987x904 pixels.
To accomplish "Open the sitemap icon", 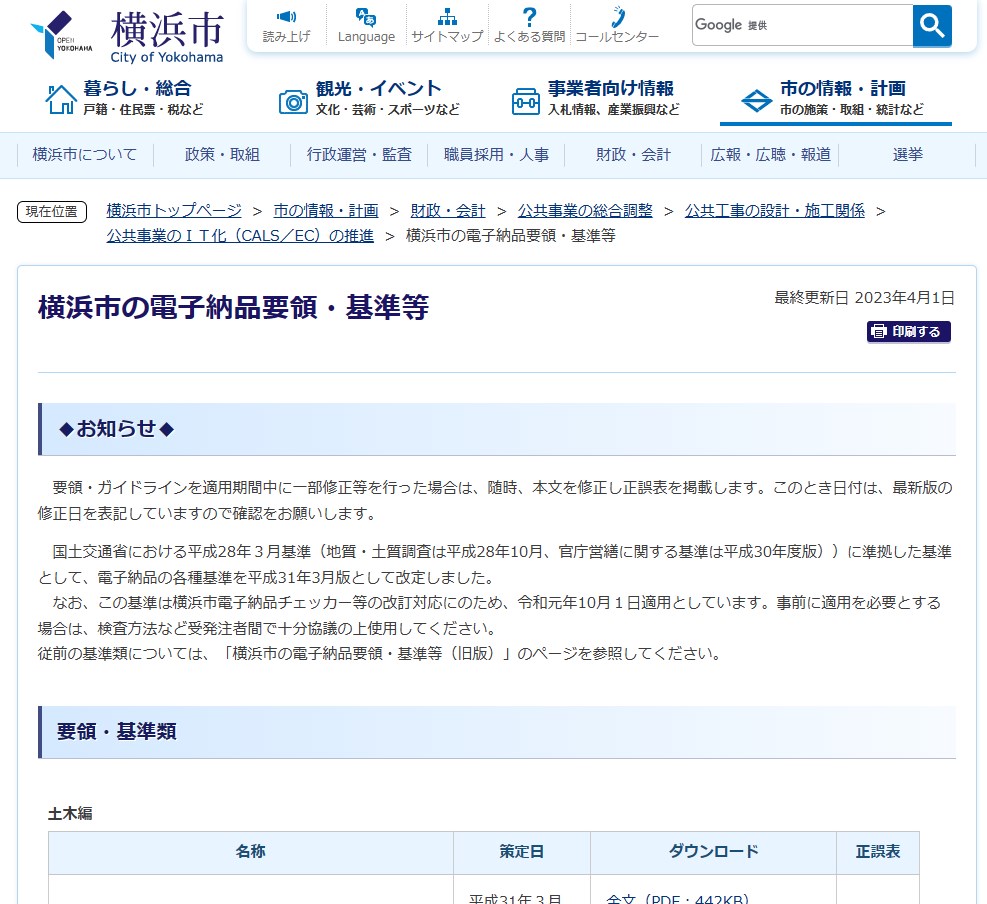I will (447, 17).
